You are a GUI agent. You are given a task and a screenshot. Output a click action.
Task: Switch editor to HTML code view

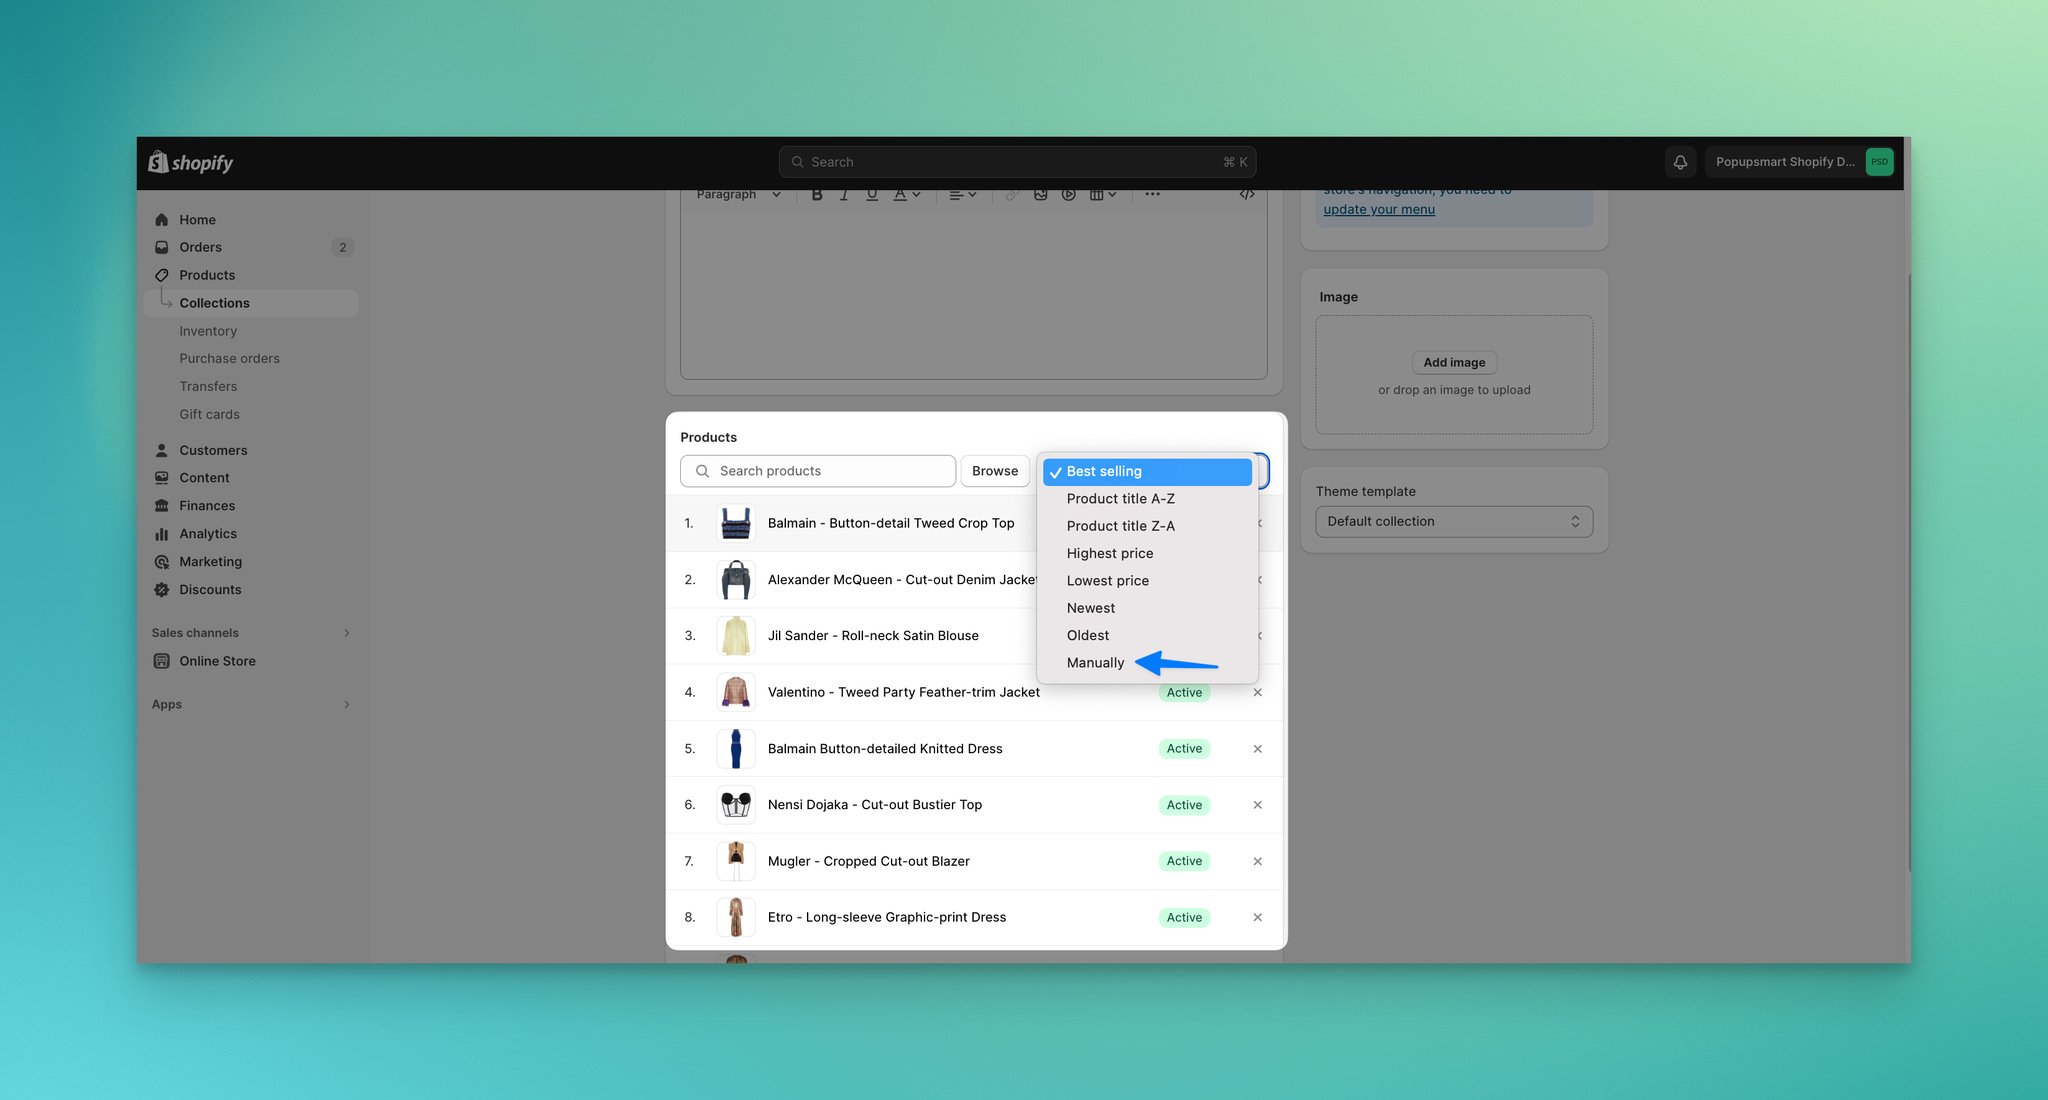tap(1247, 195)
